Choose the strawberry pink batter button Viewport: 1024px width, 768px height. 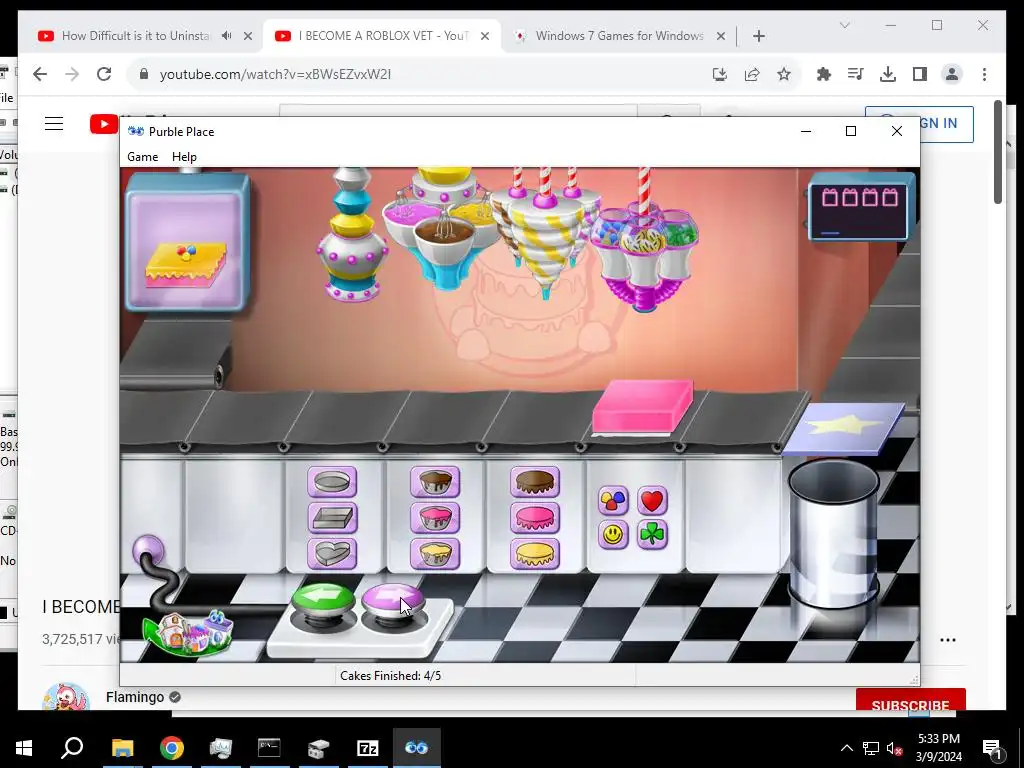435,518
